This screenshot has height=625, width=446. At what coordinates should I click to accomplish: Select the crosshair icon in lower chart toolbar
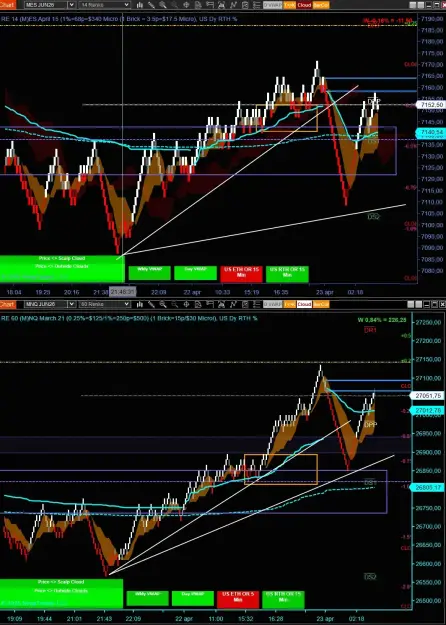pos(186,304)
